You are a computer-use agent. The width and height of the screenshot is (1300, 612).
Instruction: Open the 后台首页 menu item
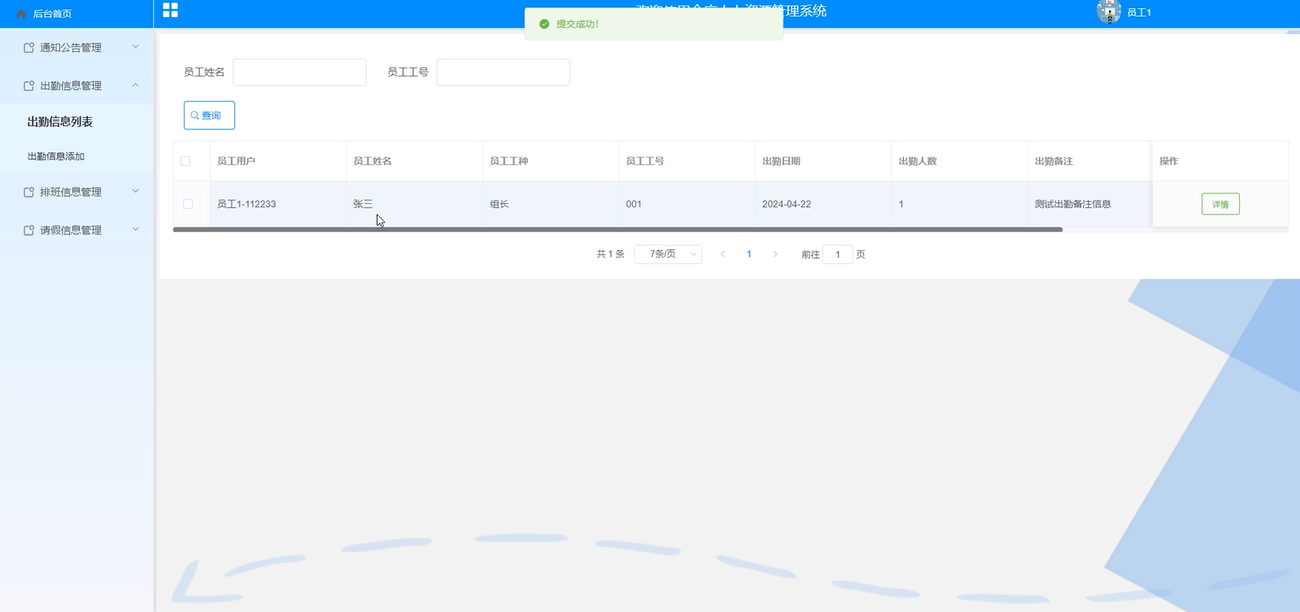(x=77, y=14)
